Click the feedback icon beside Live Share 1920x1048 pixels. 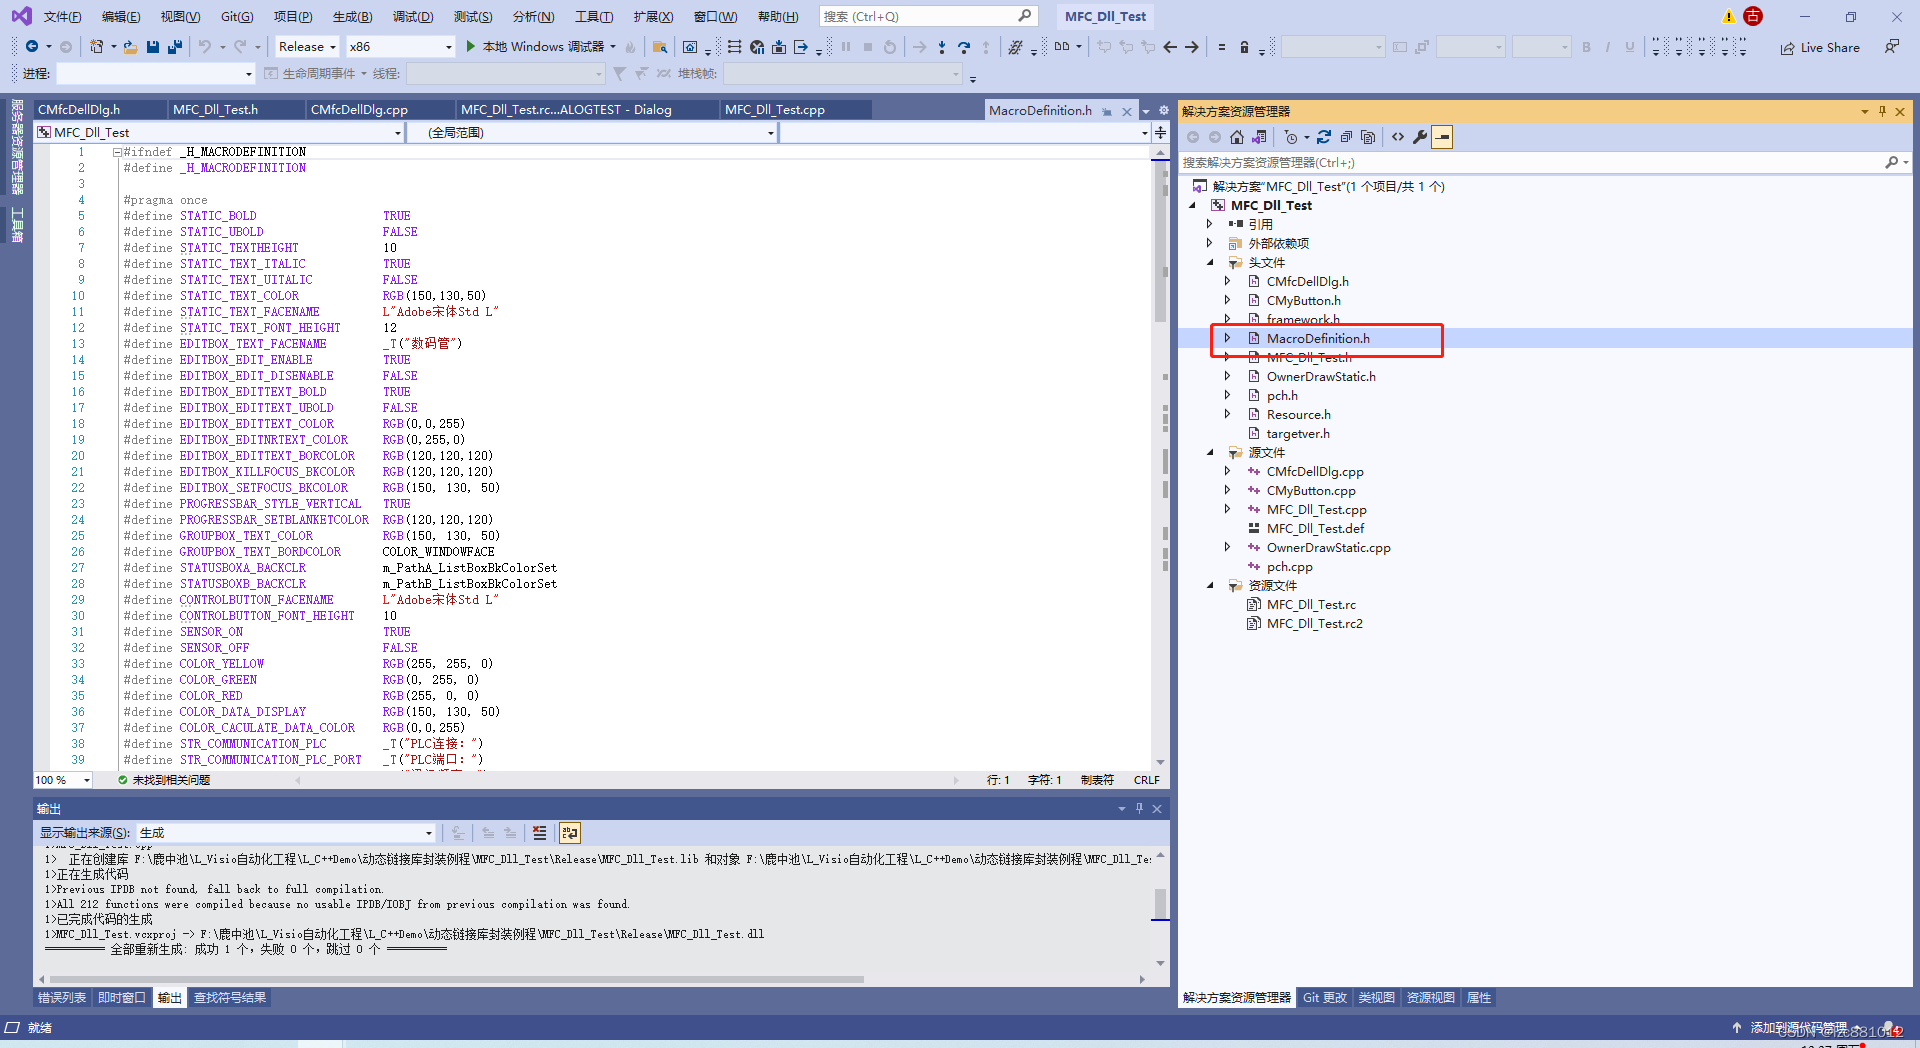pos(1891,47)
